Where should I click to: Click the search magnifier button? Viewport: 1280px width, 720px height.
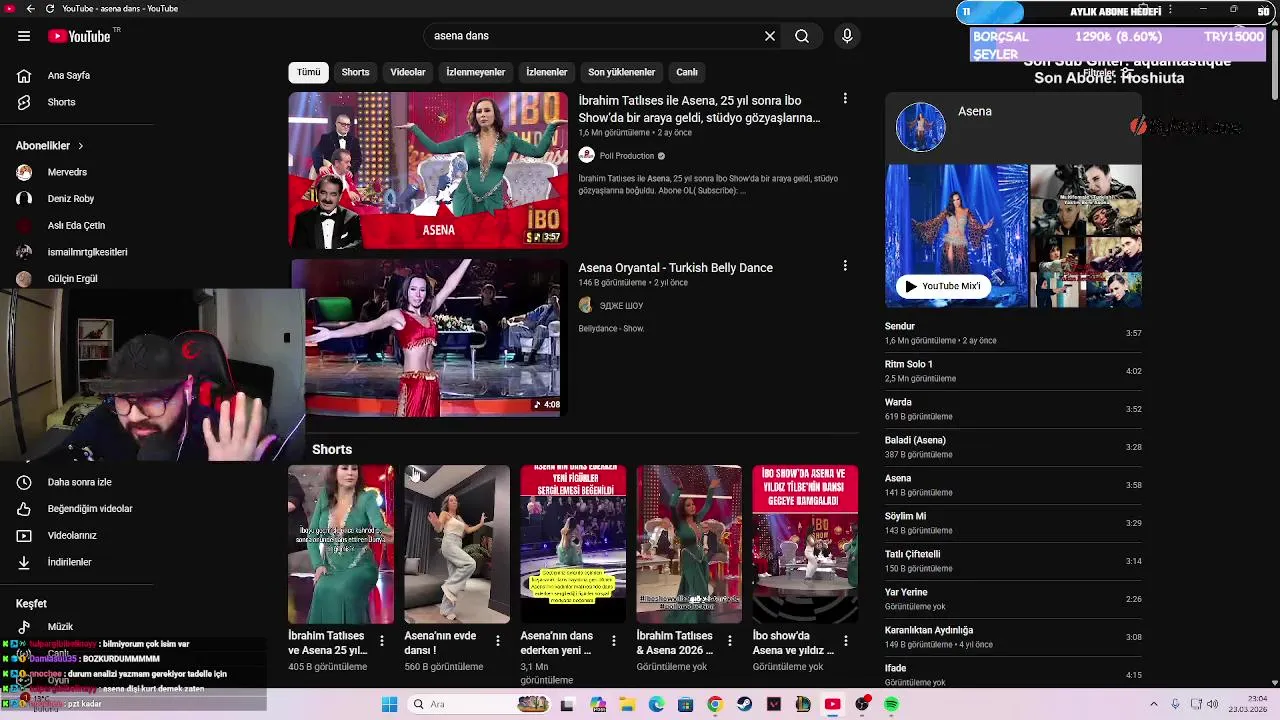click(x=802, y=36)
